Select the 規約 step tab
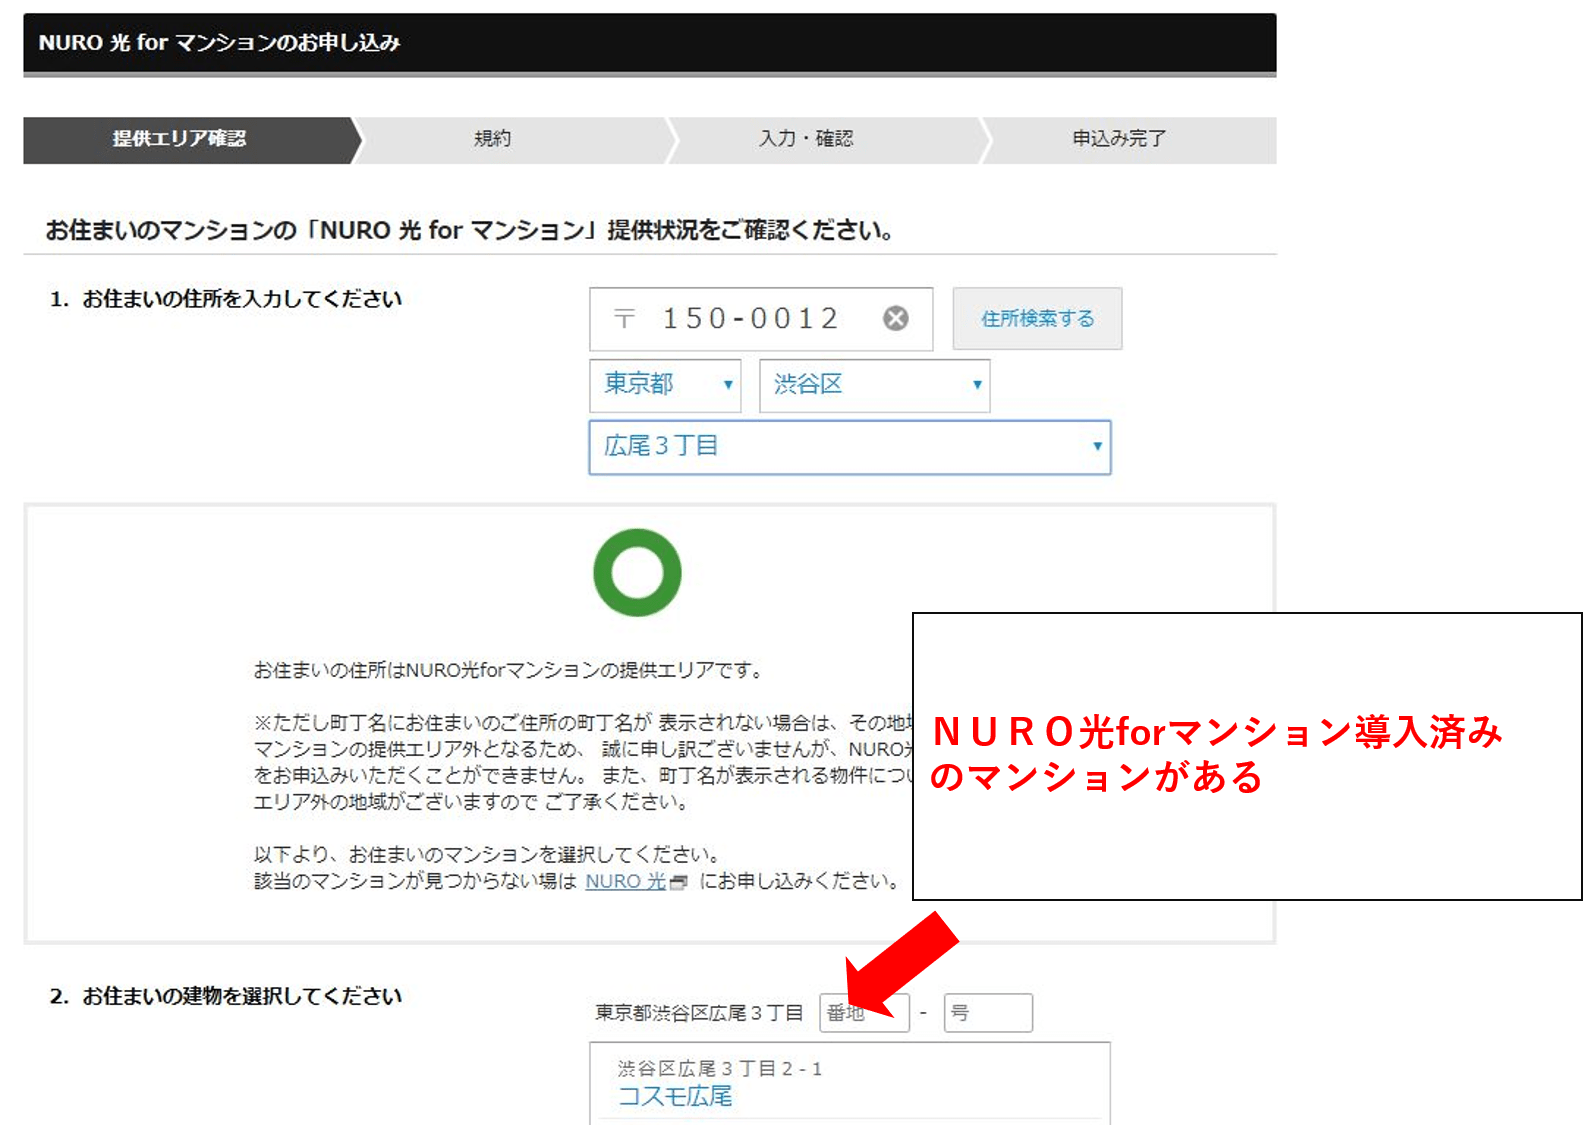 (492, 139)
